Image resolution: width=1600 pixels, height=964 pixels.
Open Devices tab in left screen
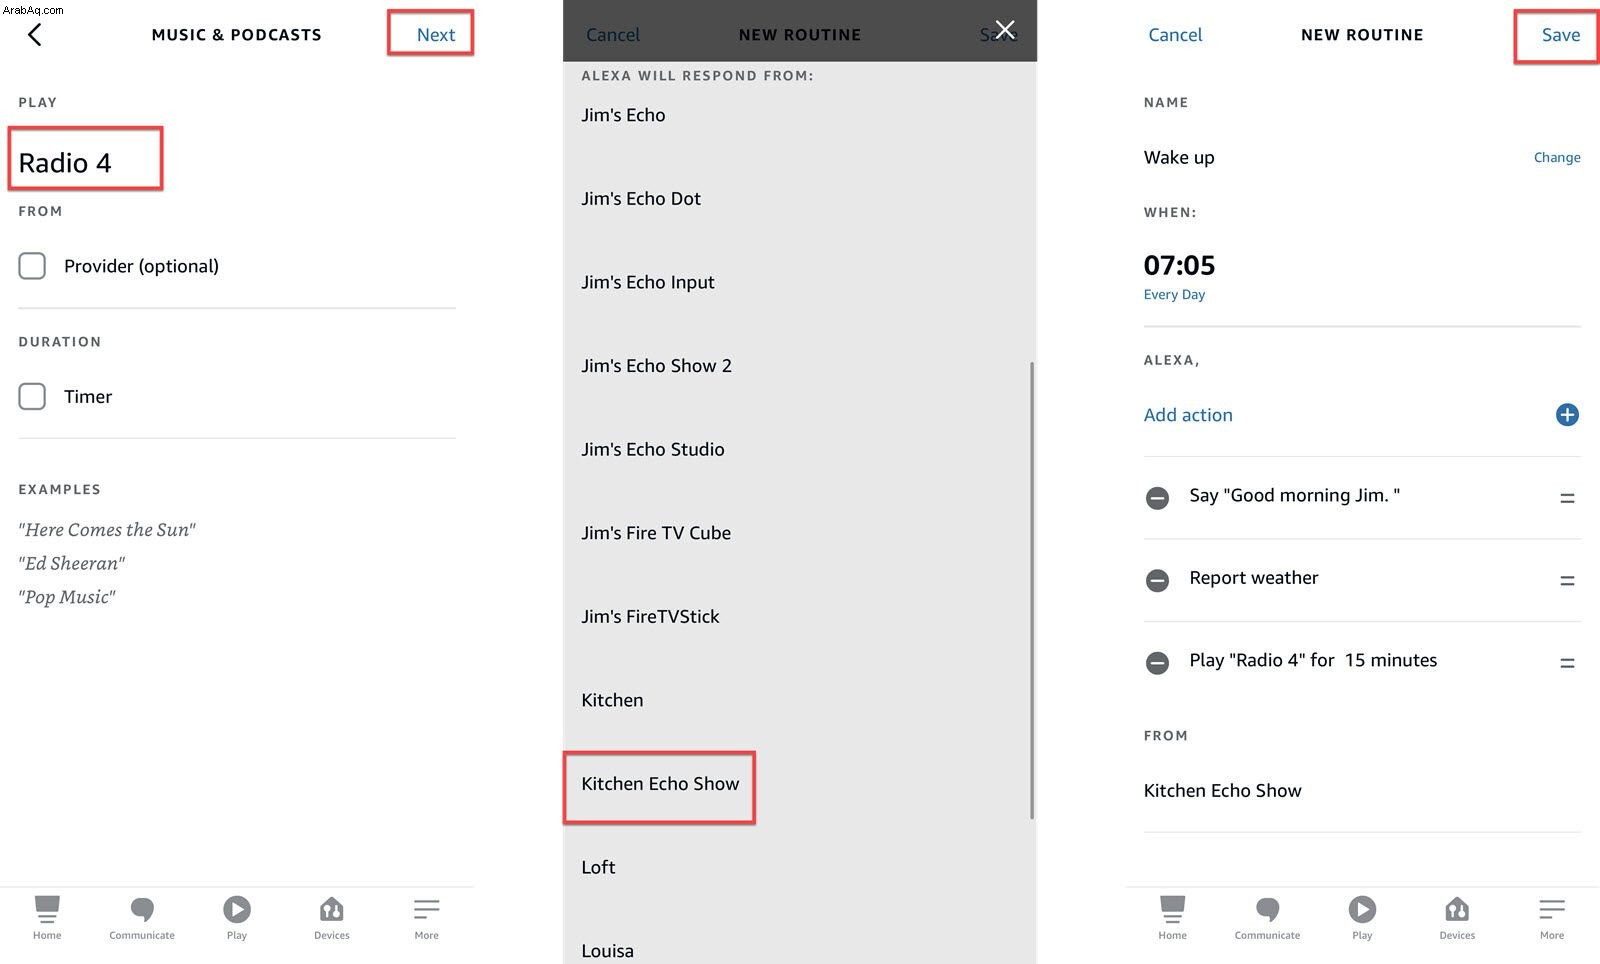pos(332,917)
